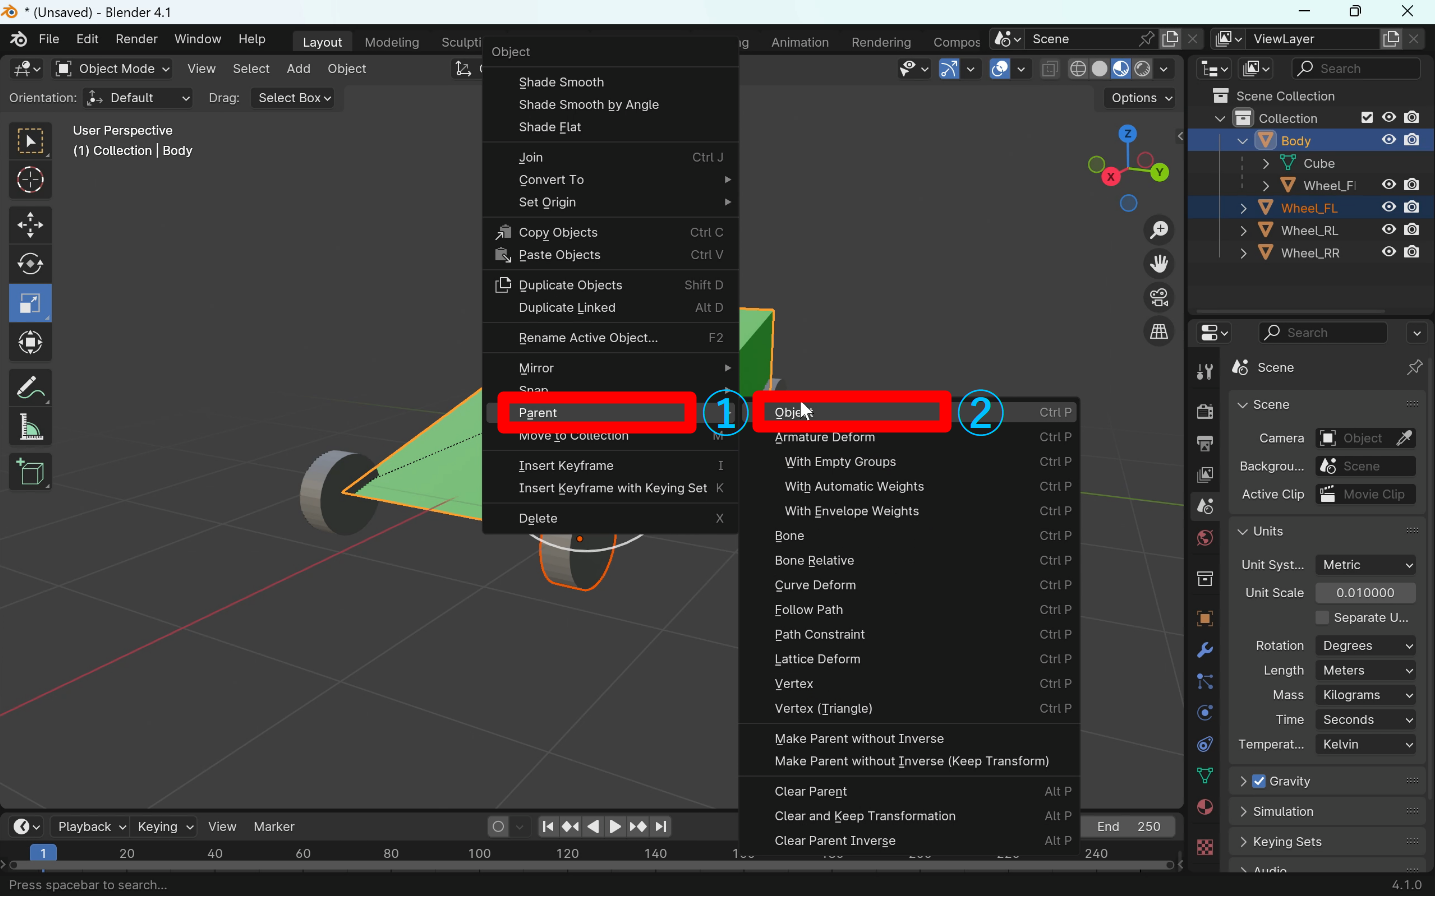Open the Render properties tab
Image resolution: width=1436 pixels, height=897 pixels.
click(1205, 411)
